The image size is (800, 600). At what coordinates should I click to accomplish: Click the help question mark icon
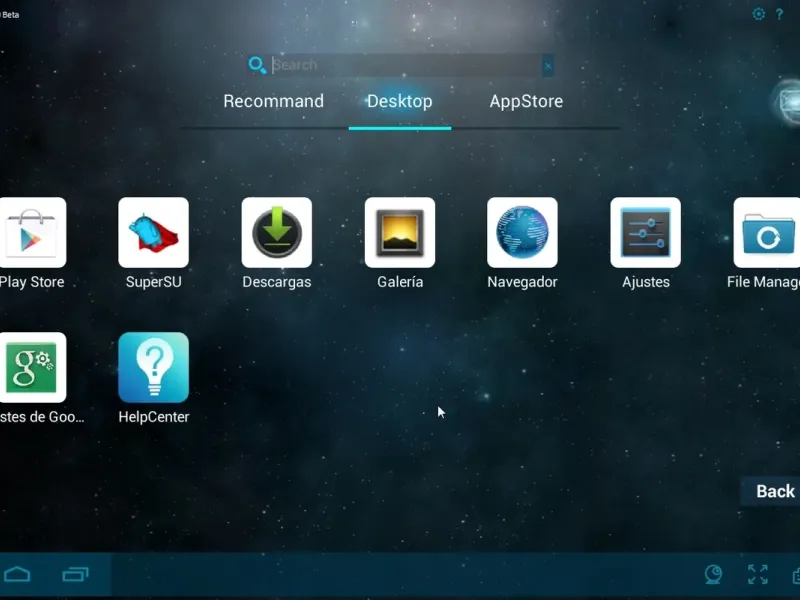(x=779, y=14)
